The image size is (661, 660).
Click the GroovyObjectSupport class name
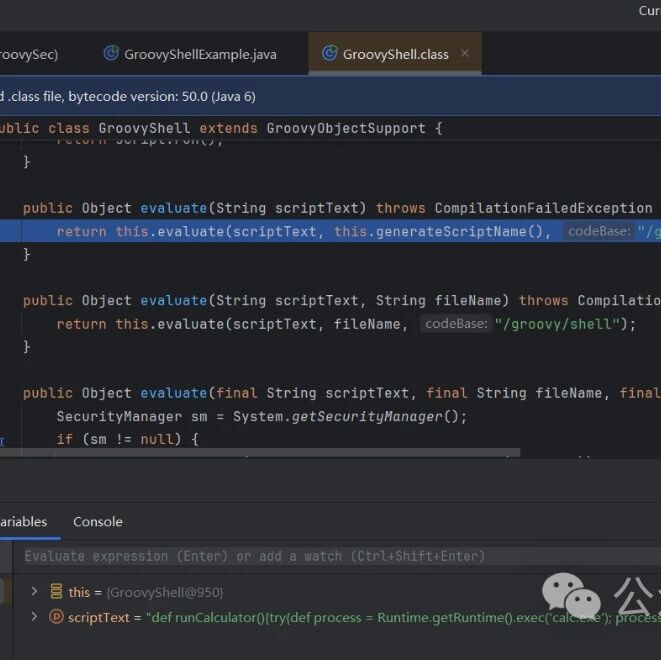click(346, 128)
